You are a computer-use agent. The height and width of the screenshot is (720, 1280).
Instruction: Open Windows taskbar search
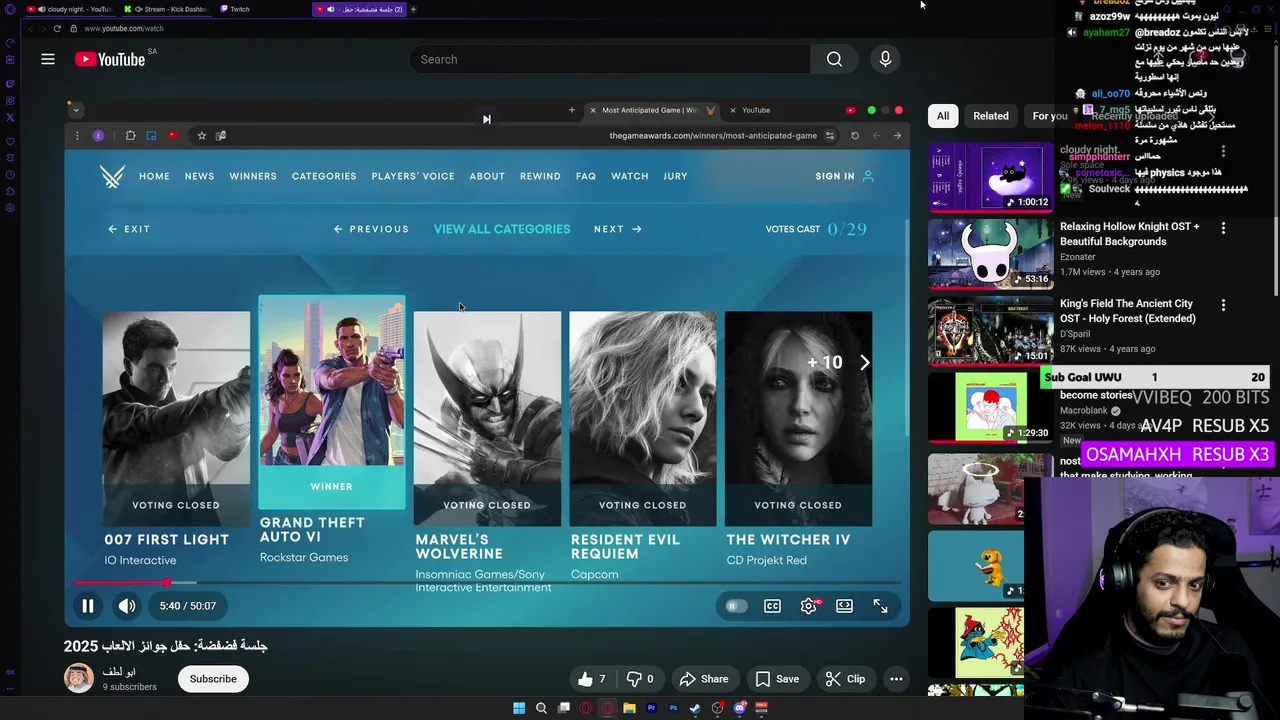(541, 708)
